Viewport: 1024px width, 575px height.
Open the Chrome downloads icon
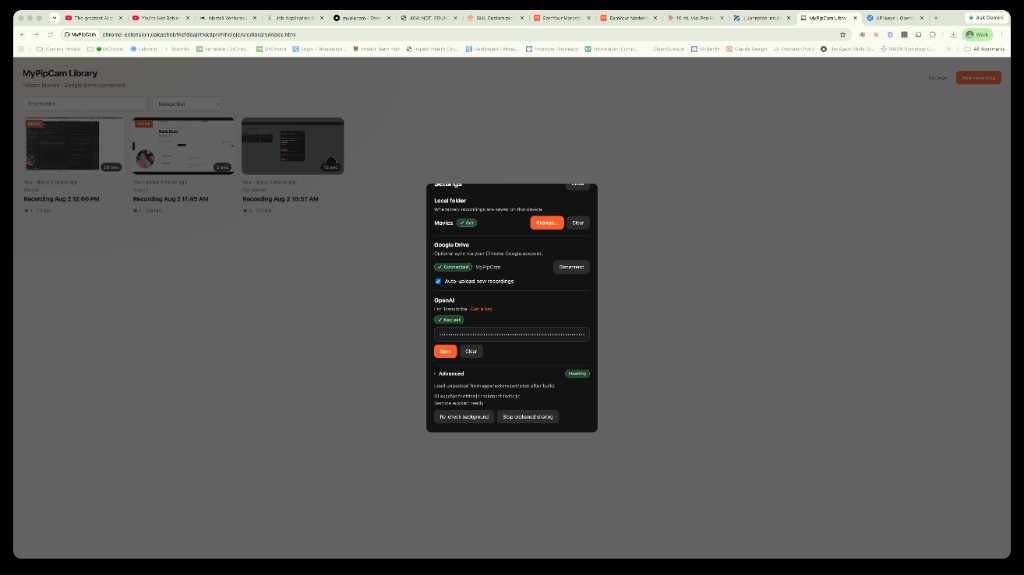pos(953,35)
